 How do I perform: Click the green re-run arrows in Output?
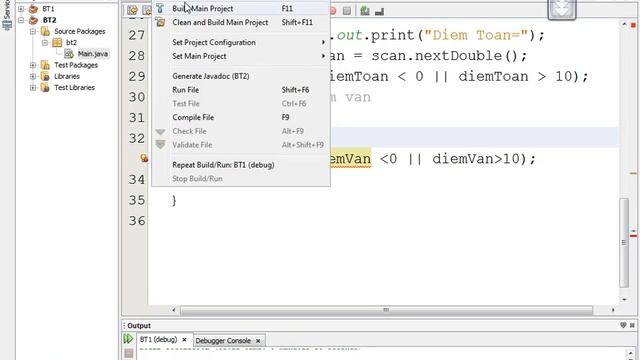click(x=128, y=339)
